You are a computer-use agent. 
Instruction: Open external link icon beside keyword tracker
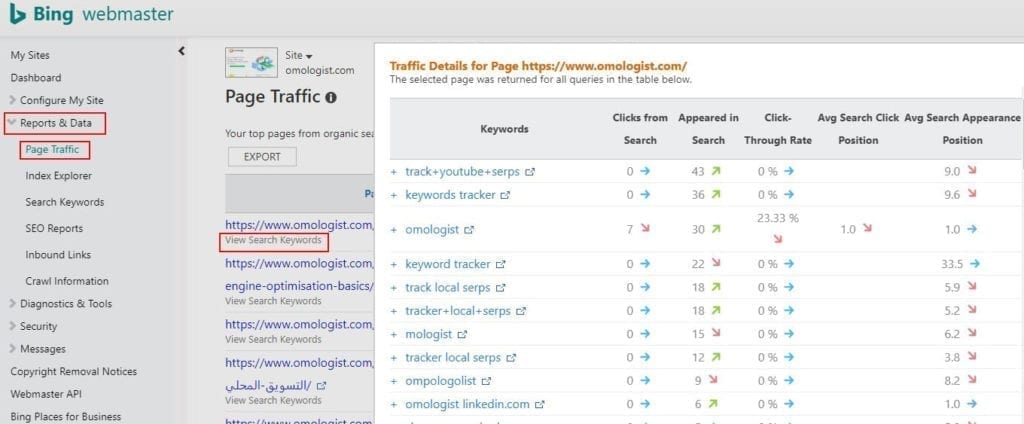500,265
